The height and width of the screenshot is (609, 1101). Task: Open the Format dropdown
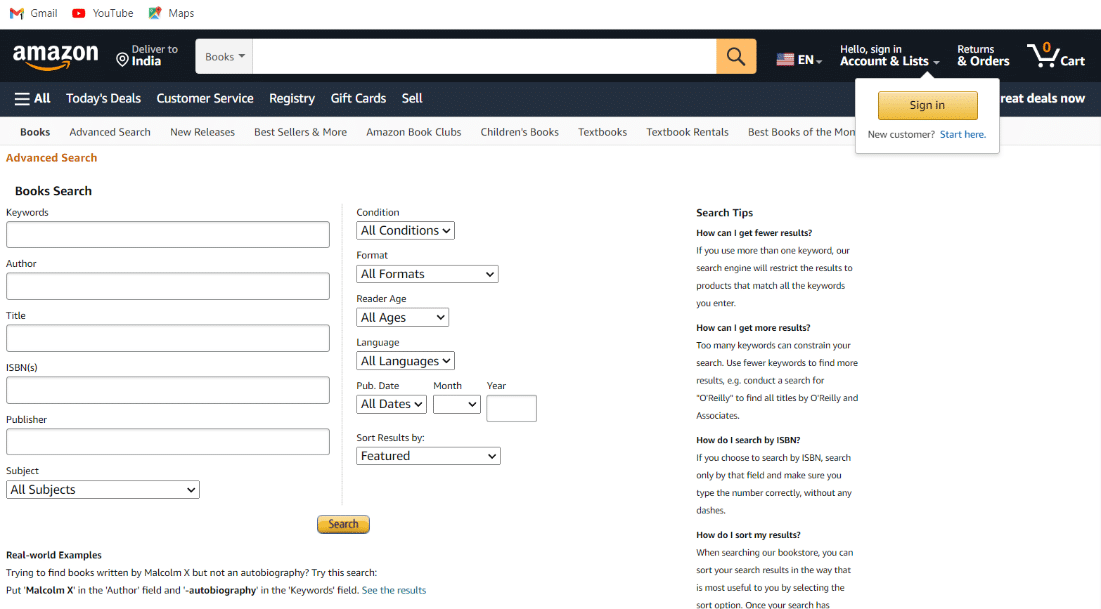[x=427, y=274]
